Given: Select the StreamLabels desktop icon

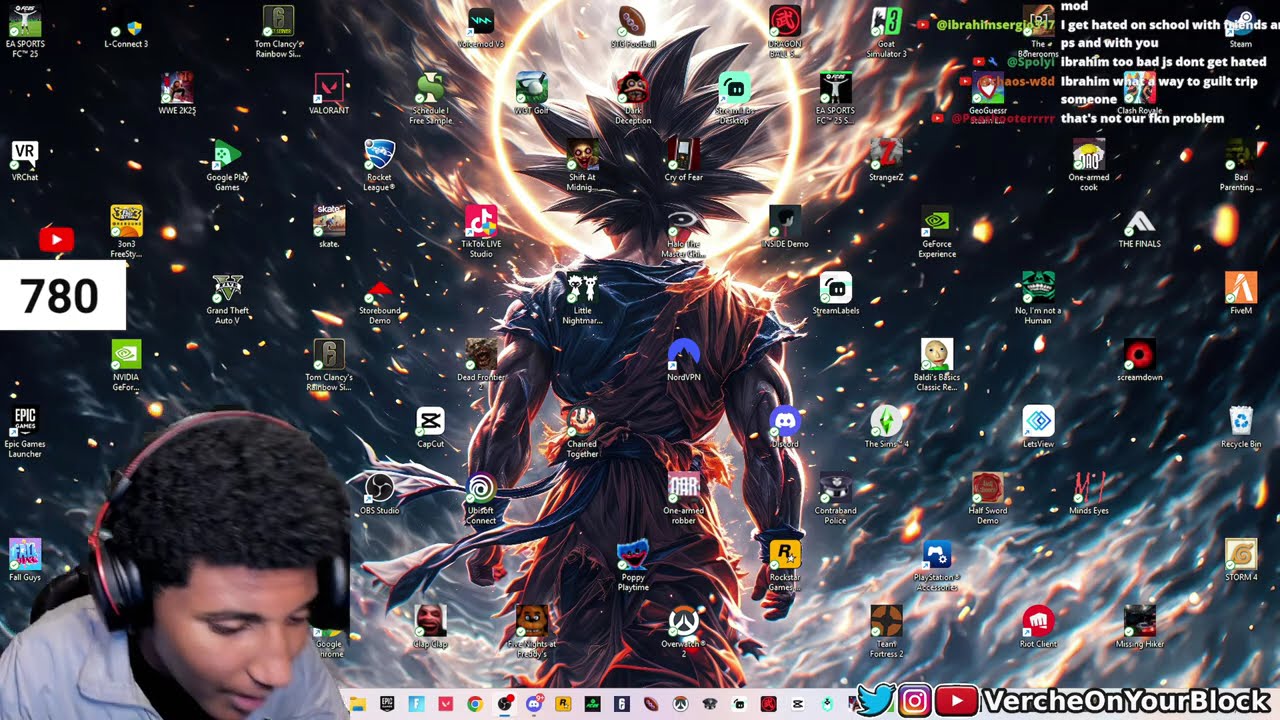Looking at the screenshot, I should coord(836,294).
